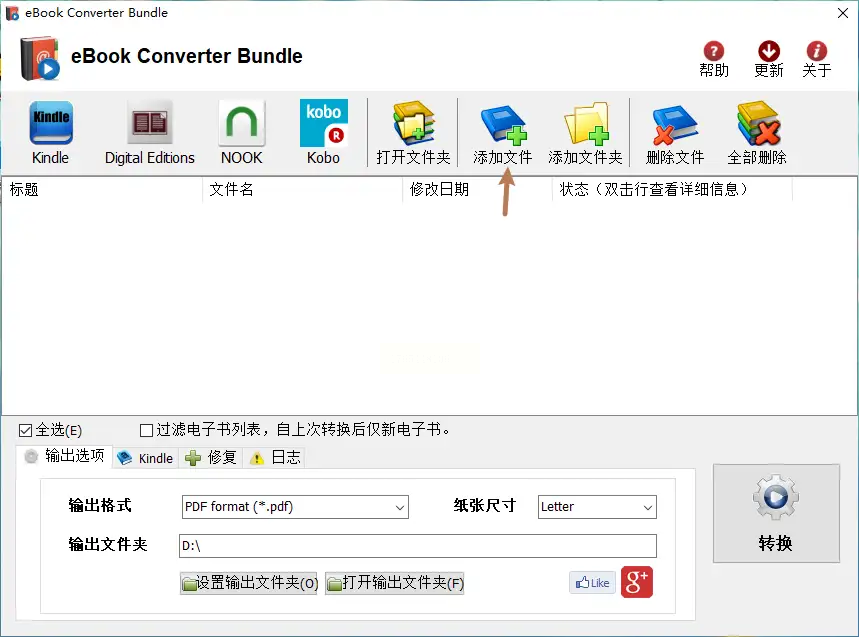Close the eBook Converter Bundle window
The image size is (859, 637).
[x=843, y=13]
